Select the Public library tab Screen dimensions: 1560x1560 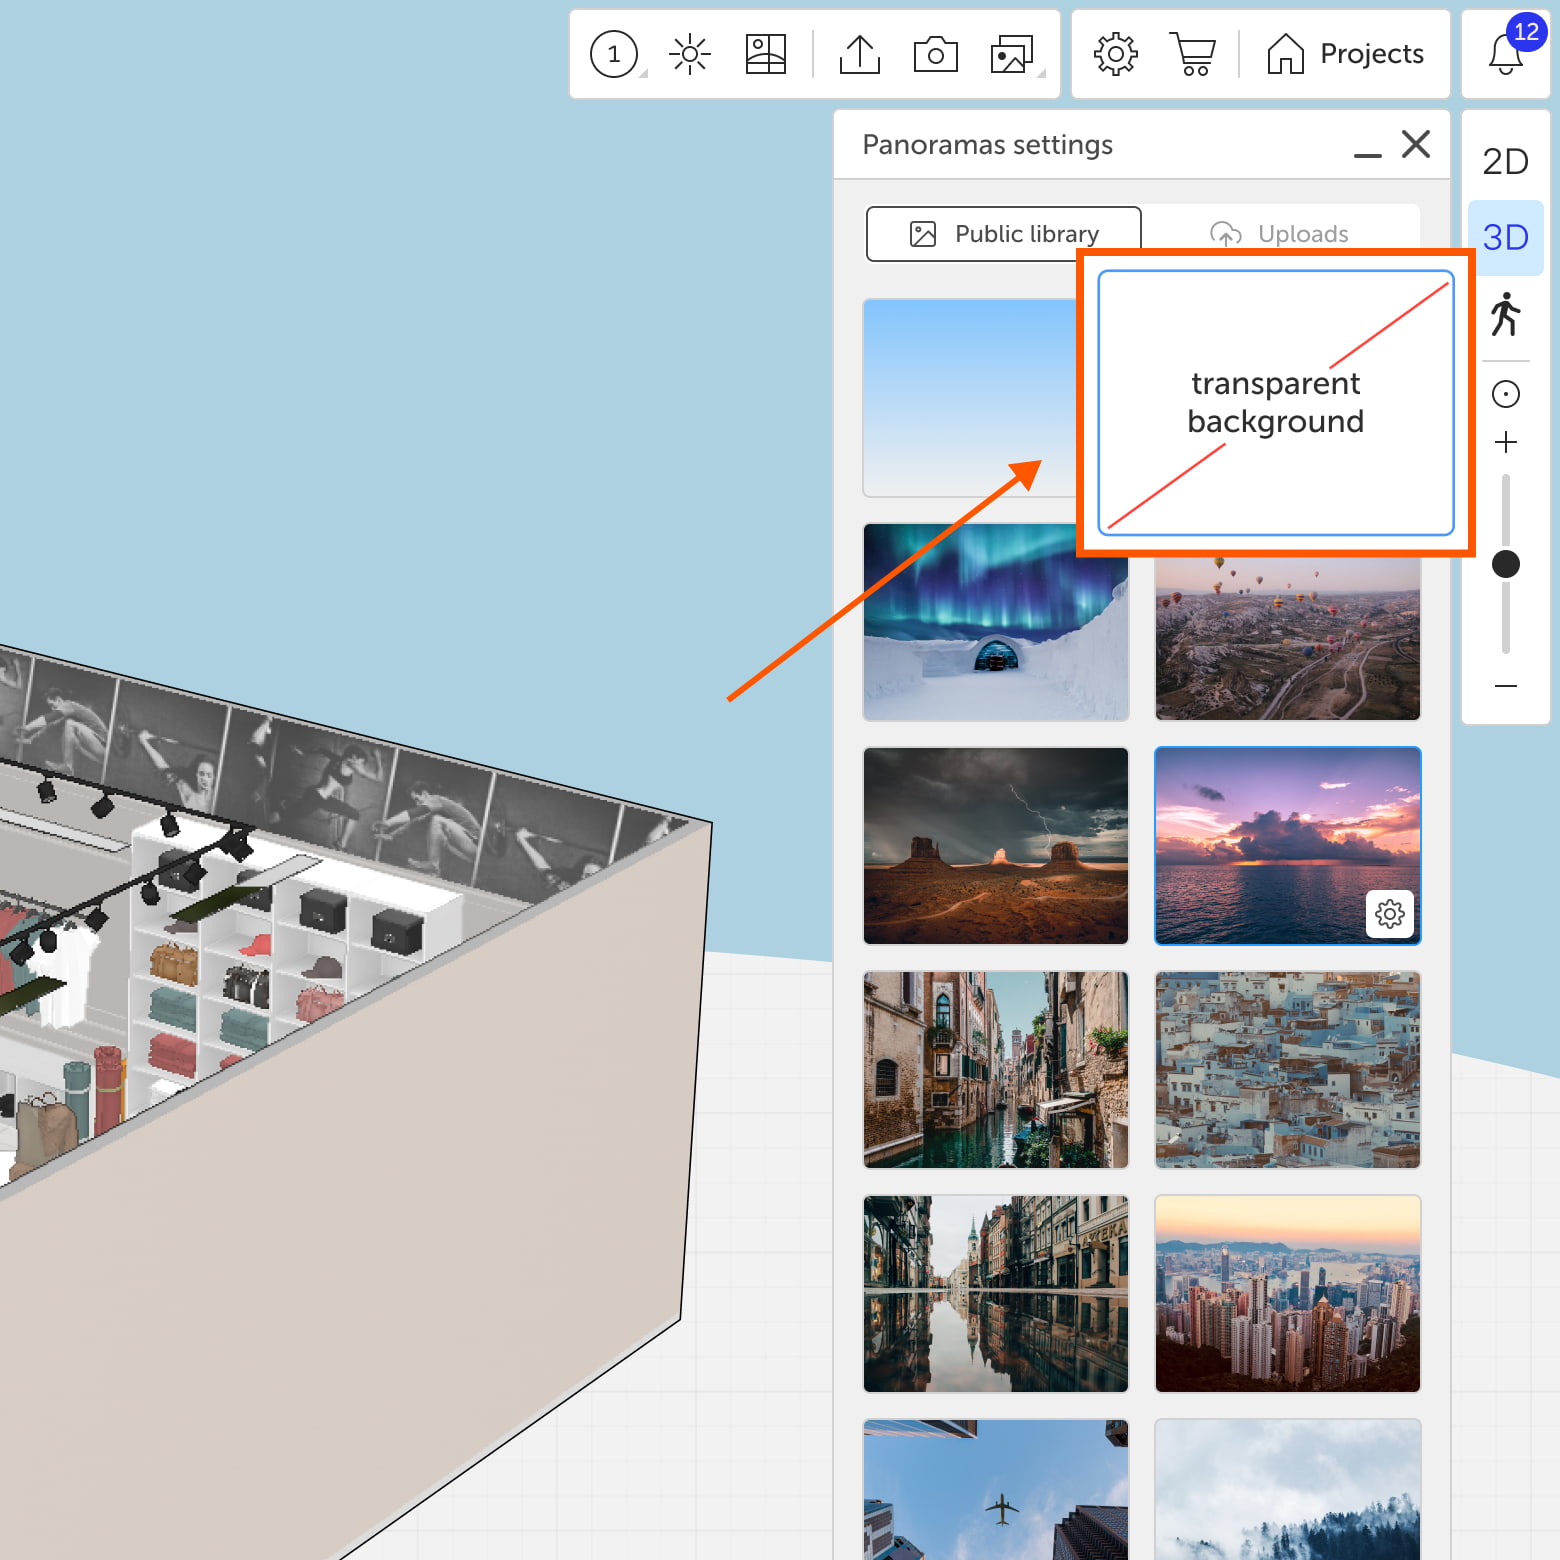tap(1004, 234)
